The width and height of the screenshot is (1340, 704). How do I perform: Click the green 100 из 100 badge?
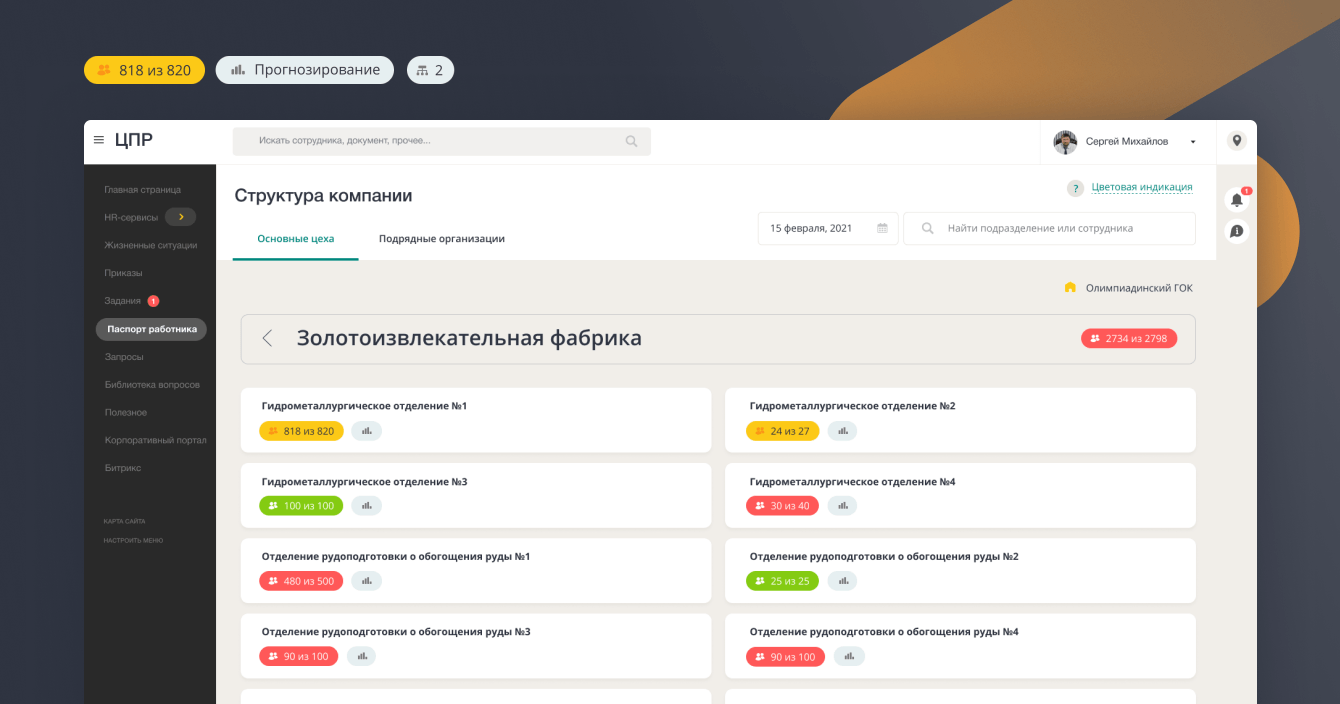point(301,506)
